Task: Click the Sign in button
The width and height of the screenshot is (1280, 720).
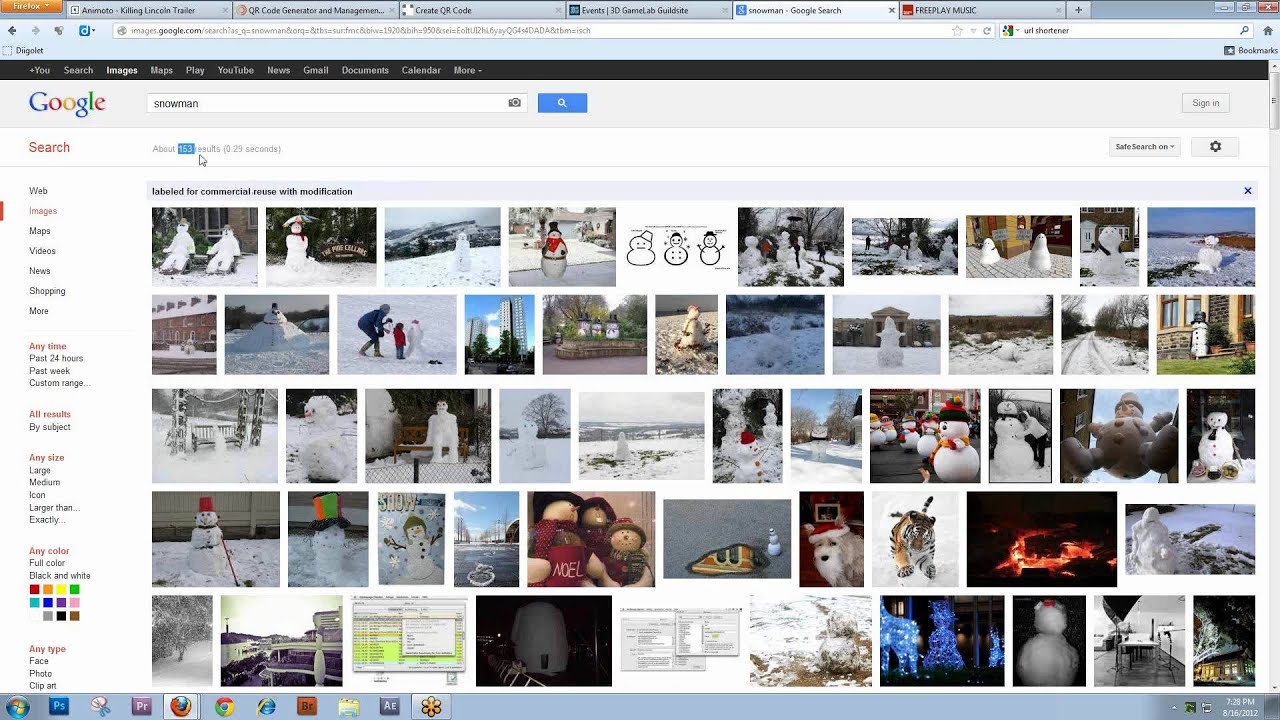Action: [1205, 103]
